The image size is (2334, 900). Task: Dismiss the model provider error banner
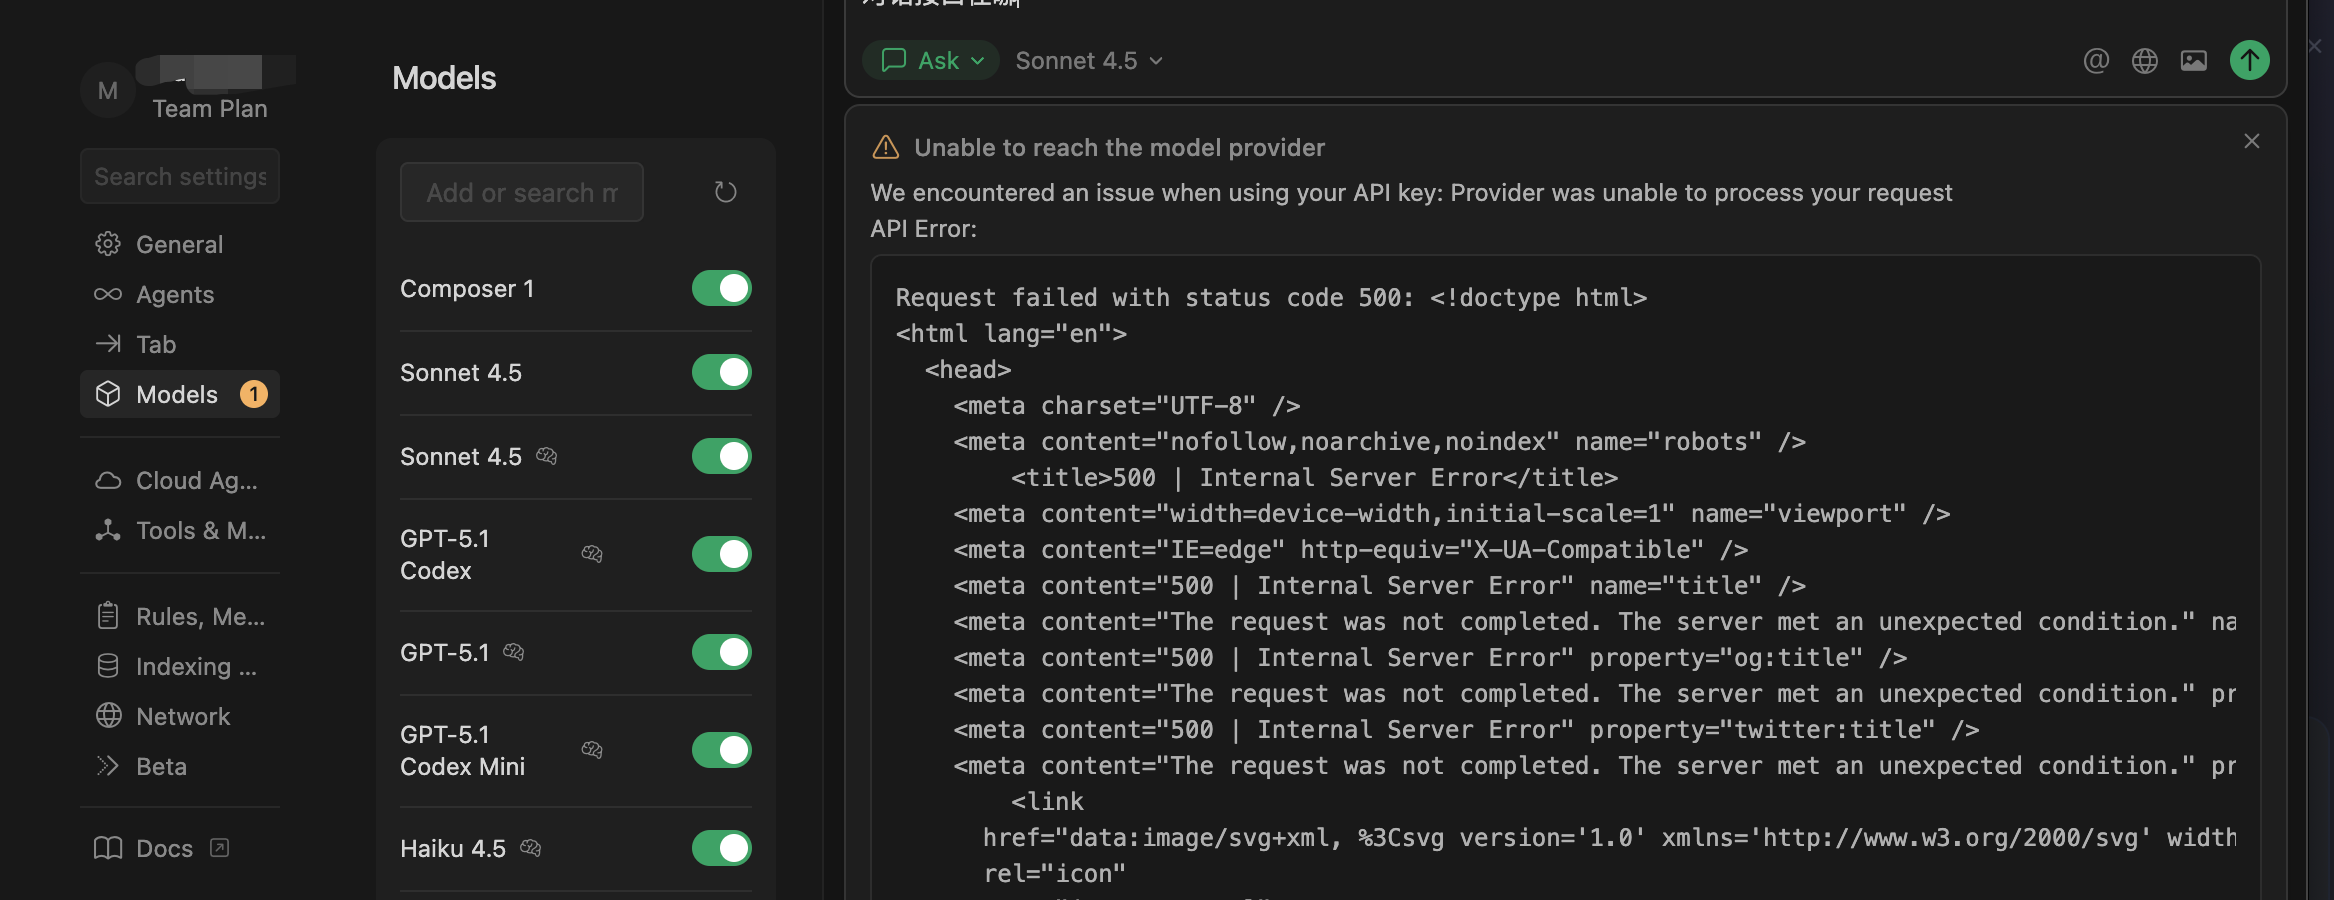click(2252, 141)
